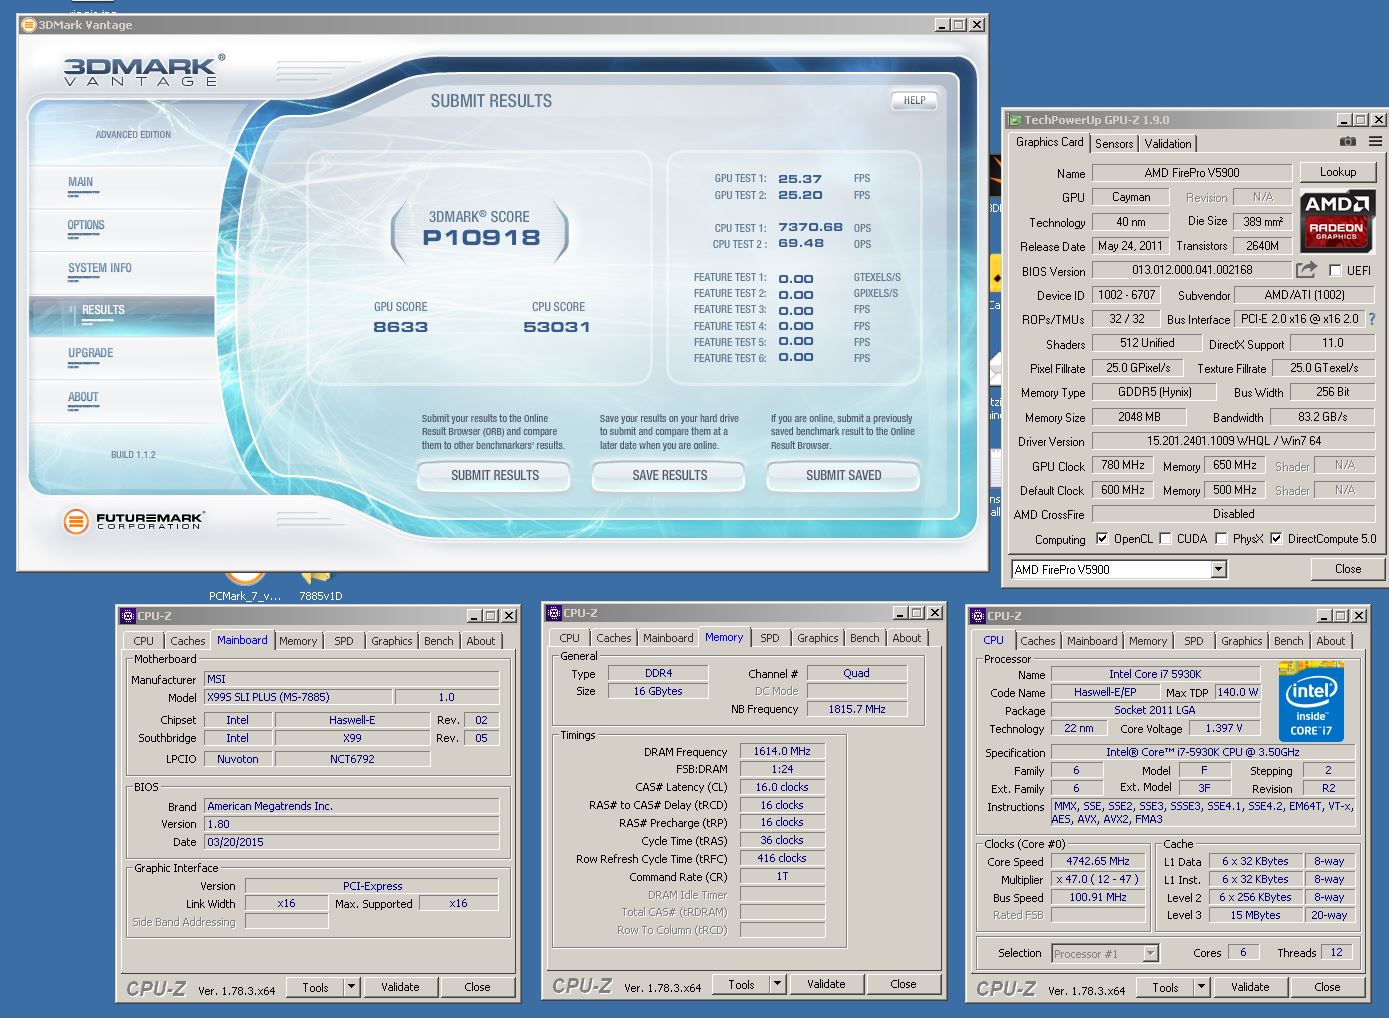Screen dimensions: 1389x1018
Task: Open the GPU-Z hamburger menu
Action: (x=1375, y=142)
